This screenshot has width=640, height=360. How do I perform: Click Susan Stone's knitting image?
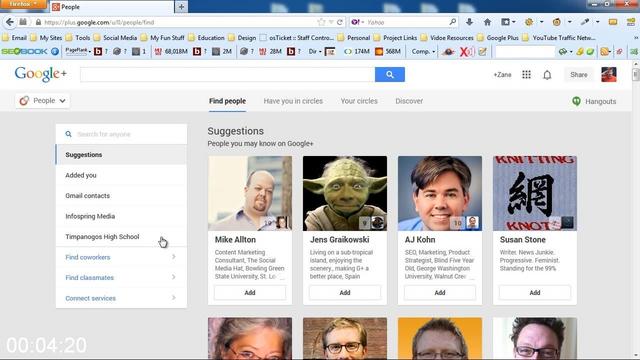click(535, 193)
